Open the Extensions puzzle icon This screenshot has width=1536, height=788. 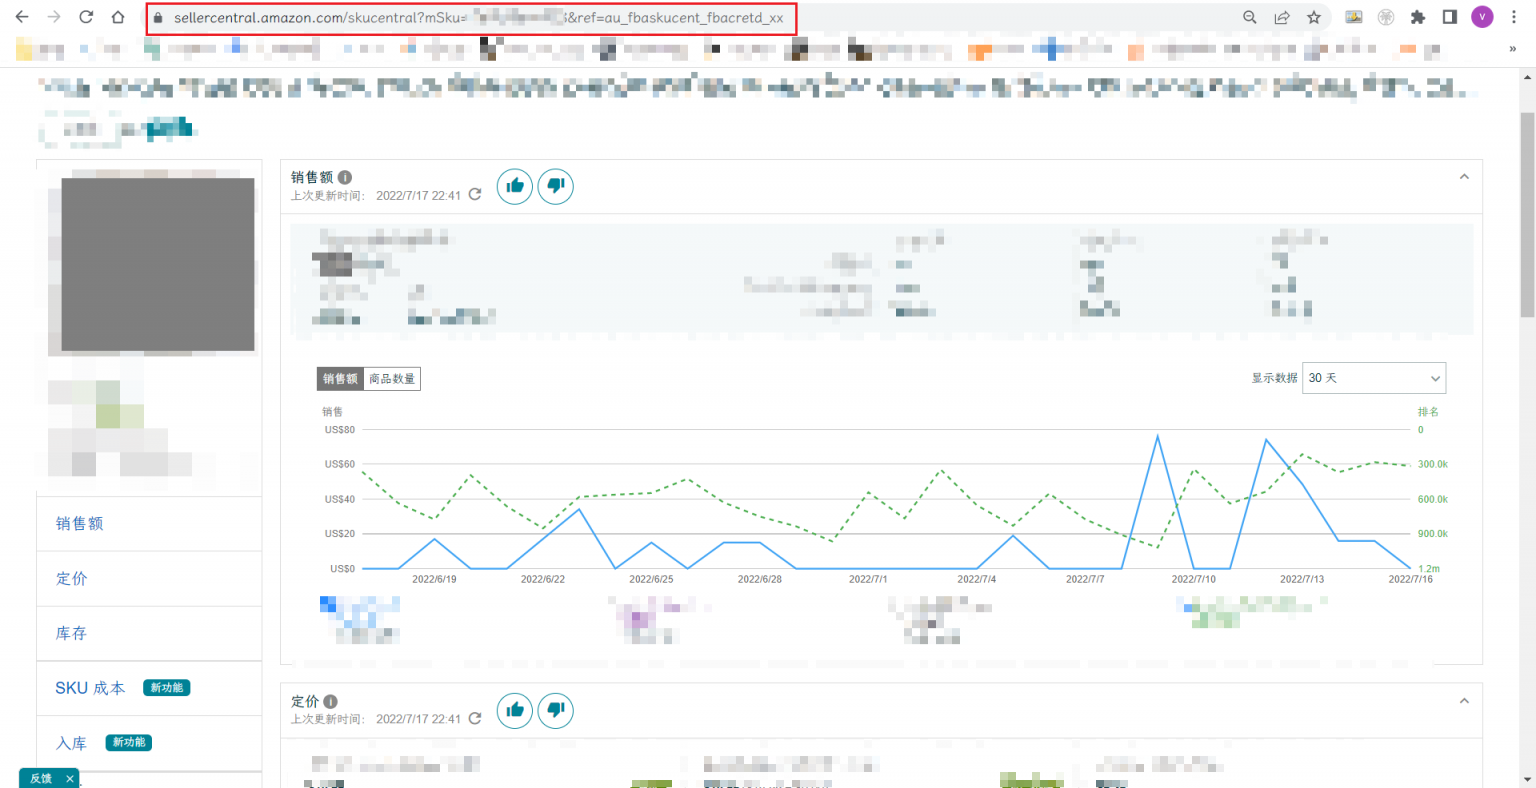[1418, 17]
